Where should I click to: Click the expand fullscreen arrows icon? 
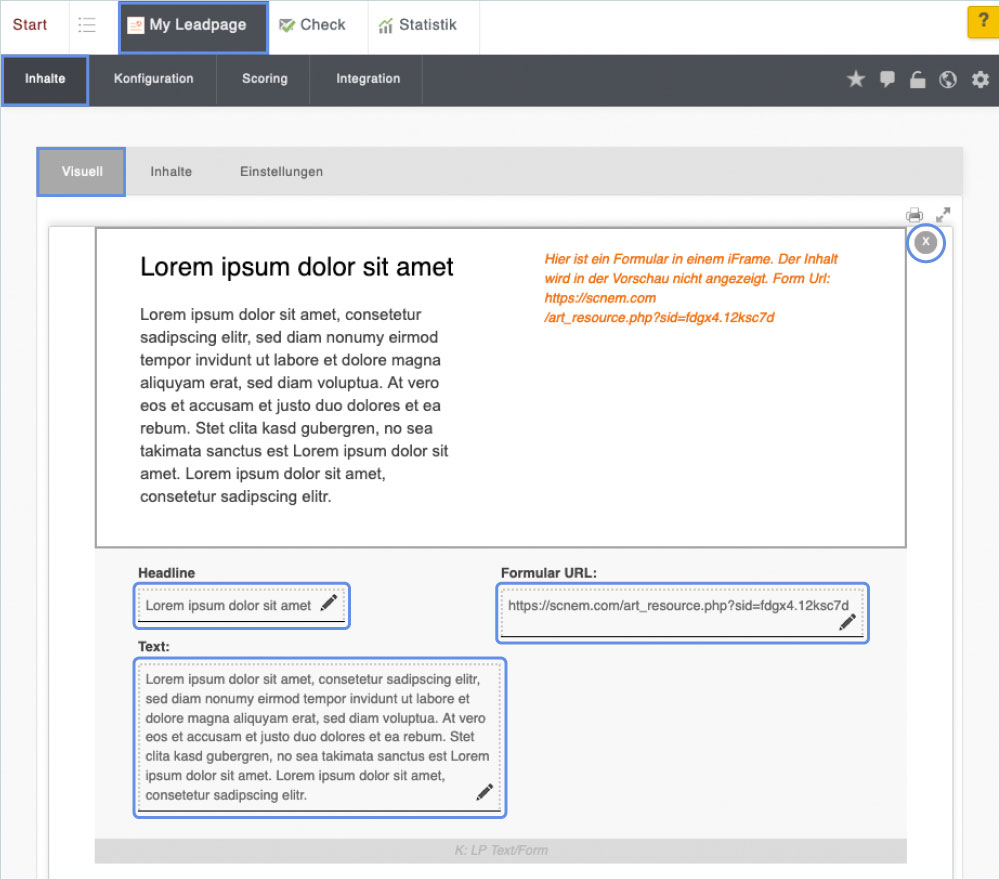point(943,214)
